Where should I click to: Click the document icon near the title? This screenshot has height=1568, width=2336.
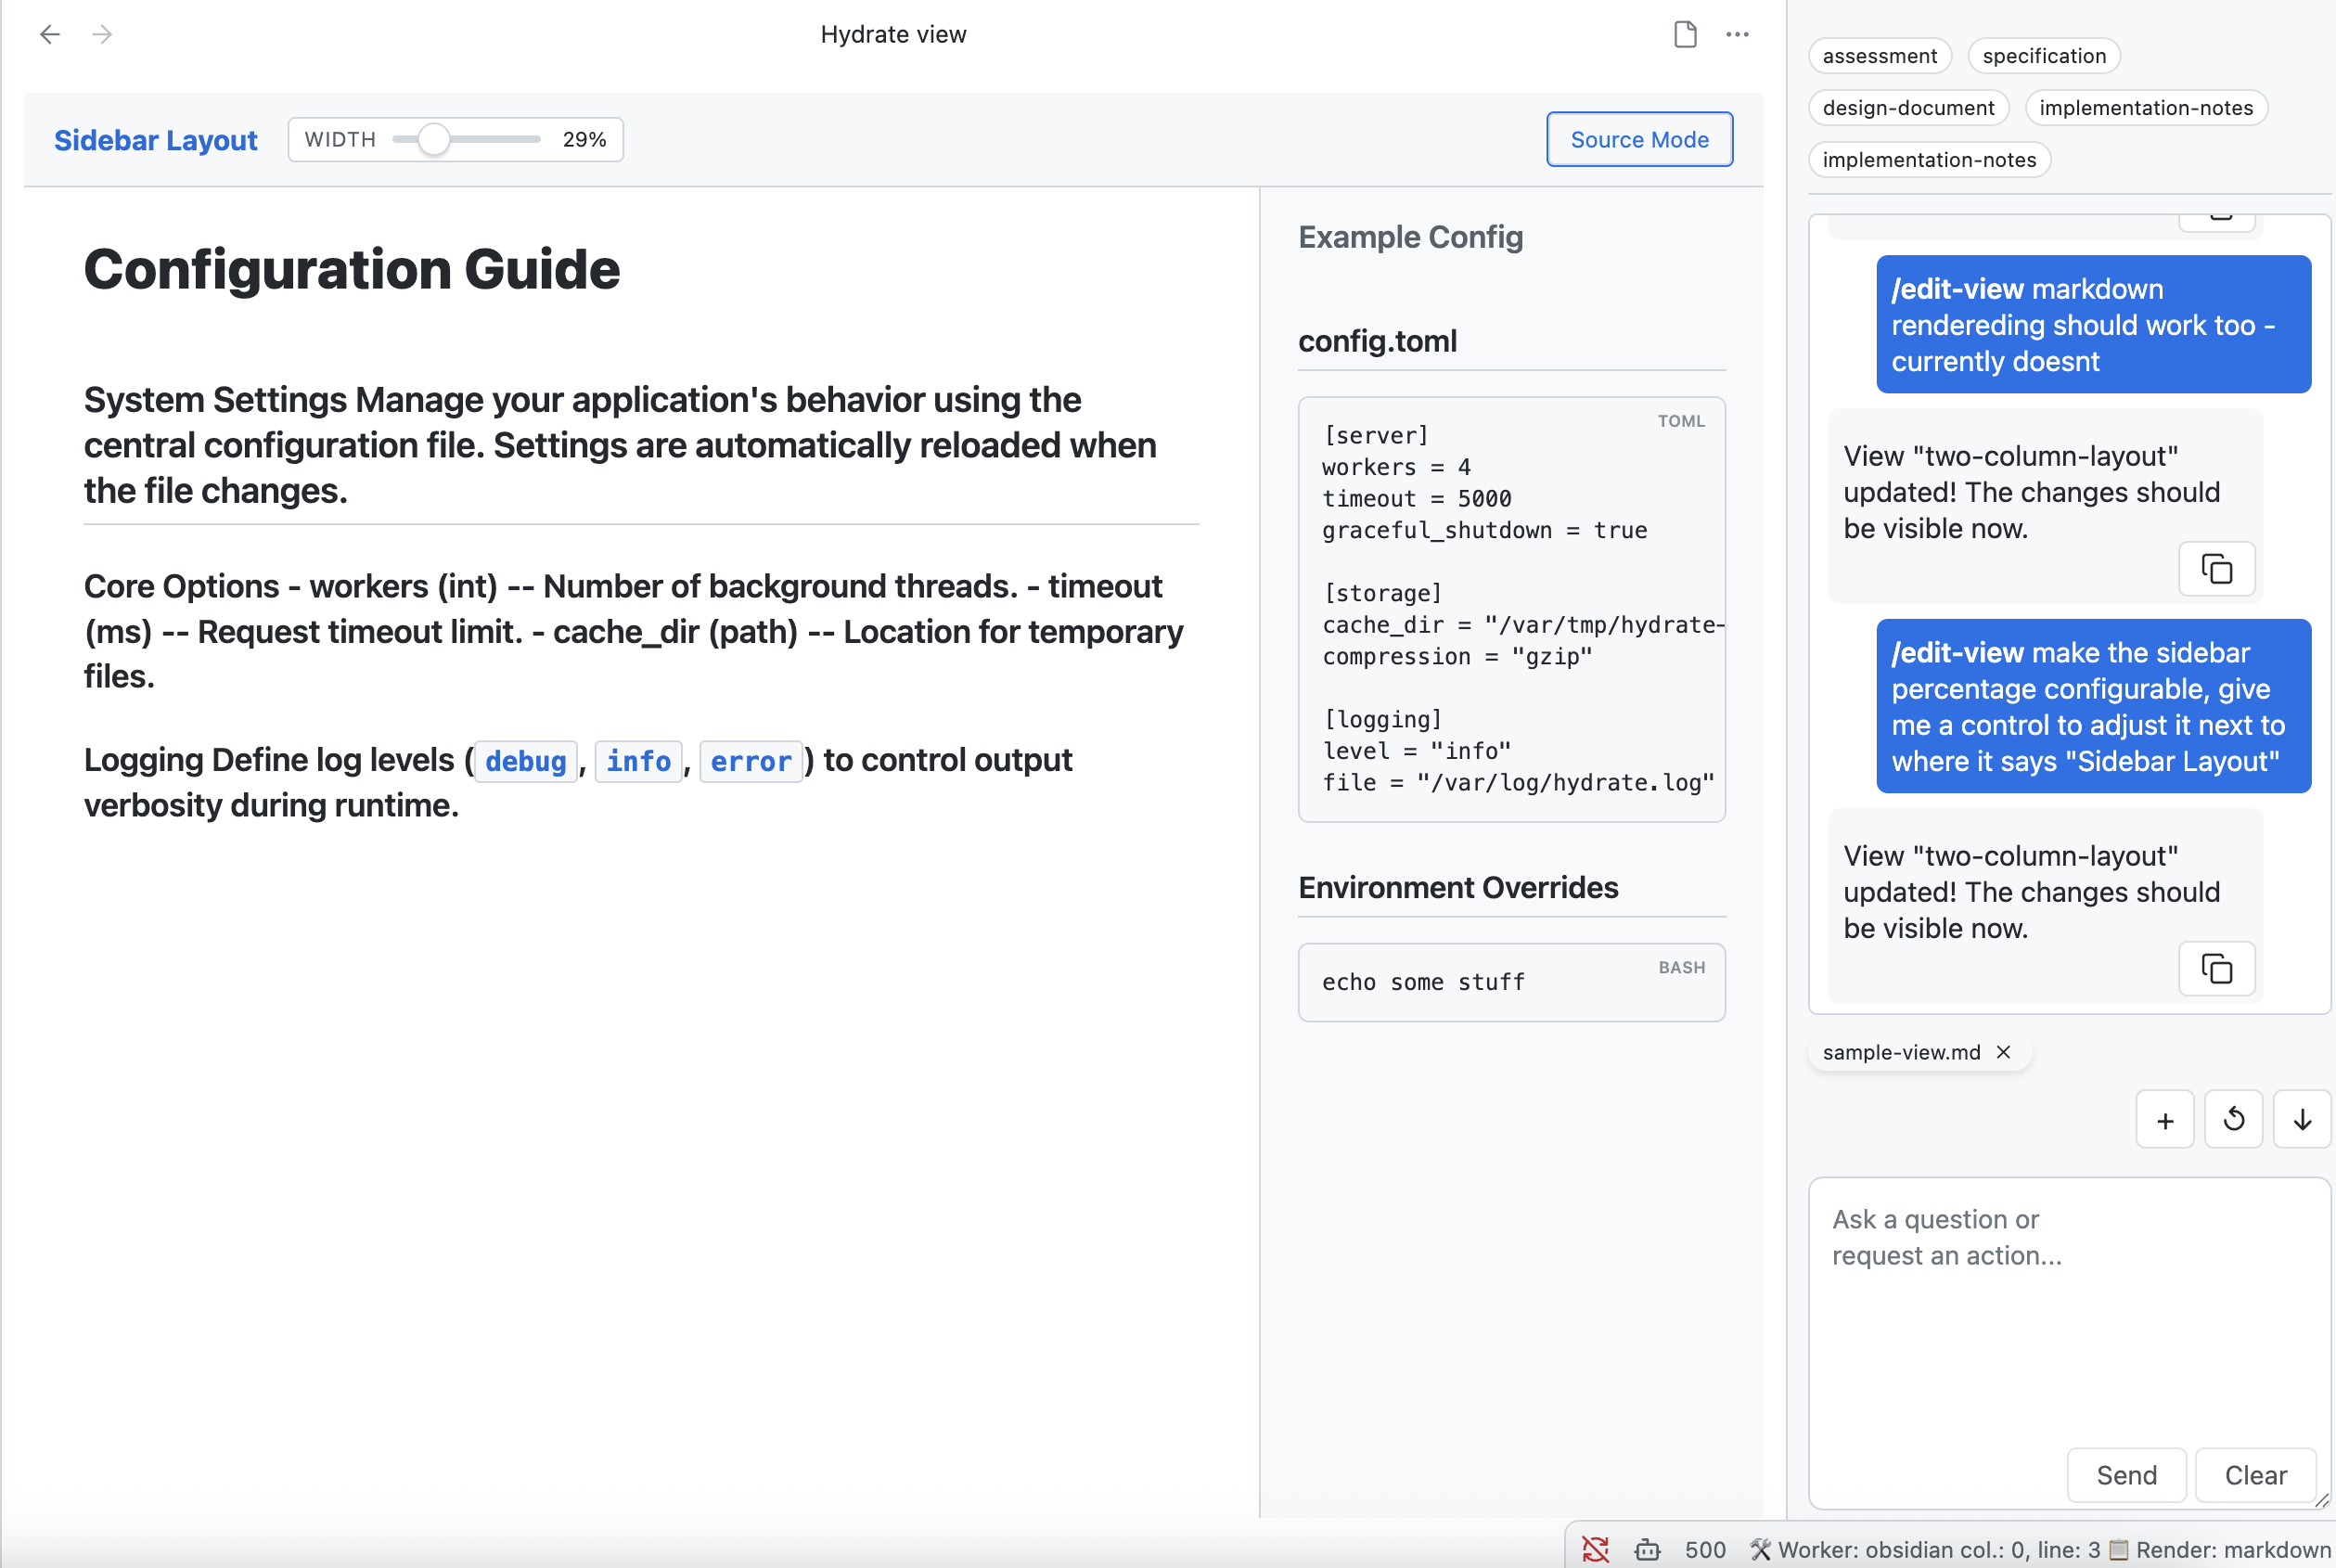pyautogui.click(x=1685, y=34)
